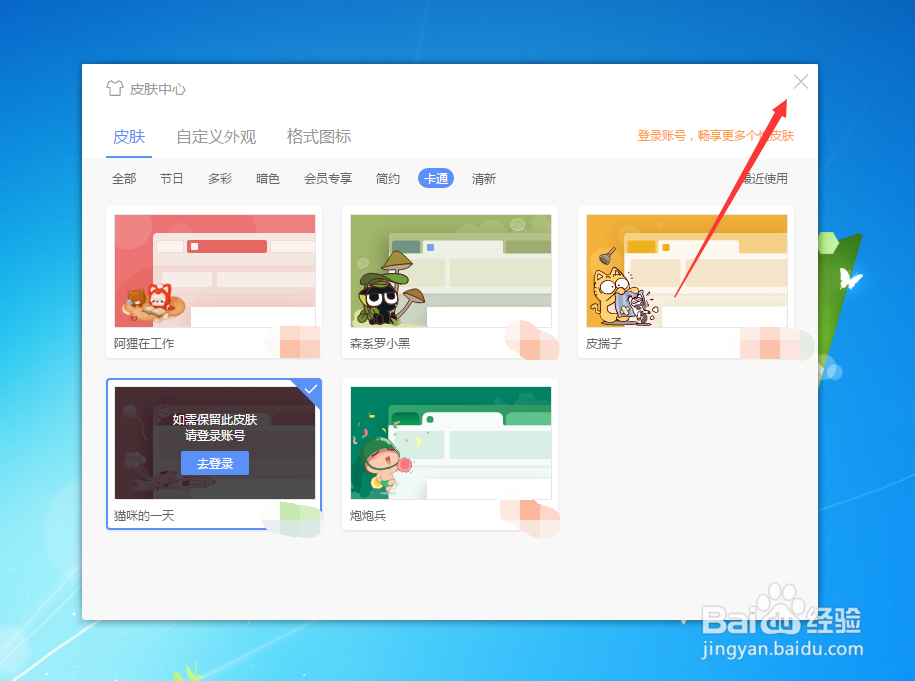Filter skins by 简约
Image resolution: width=915 pixels, height=681 pixels.
coord(388,179)
